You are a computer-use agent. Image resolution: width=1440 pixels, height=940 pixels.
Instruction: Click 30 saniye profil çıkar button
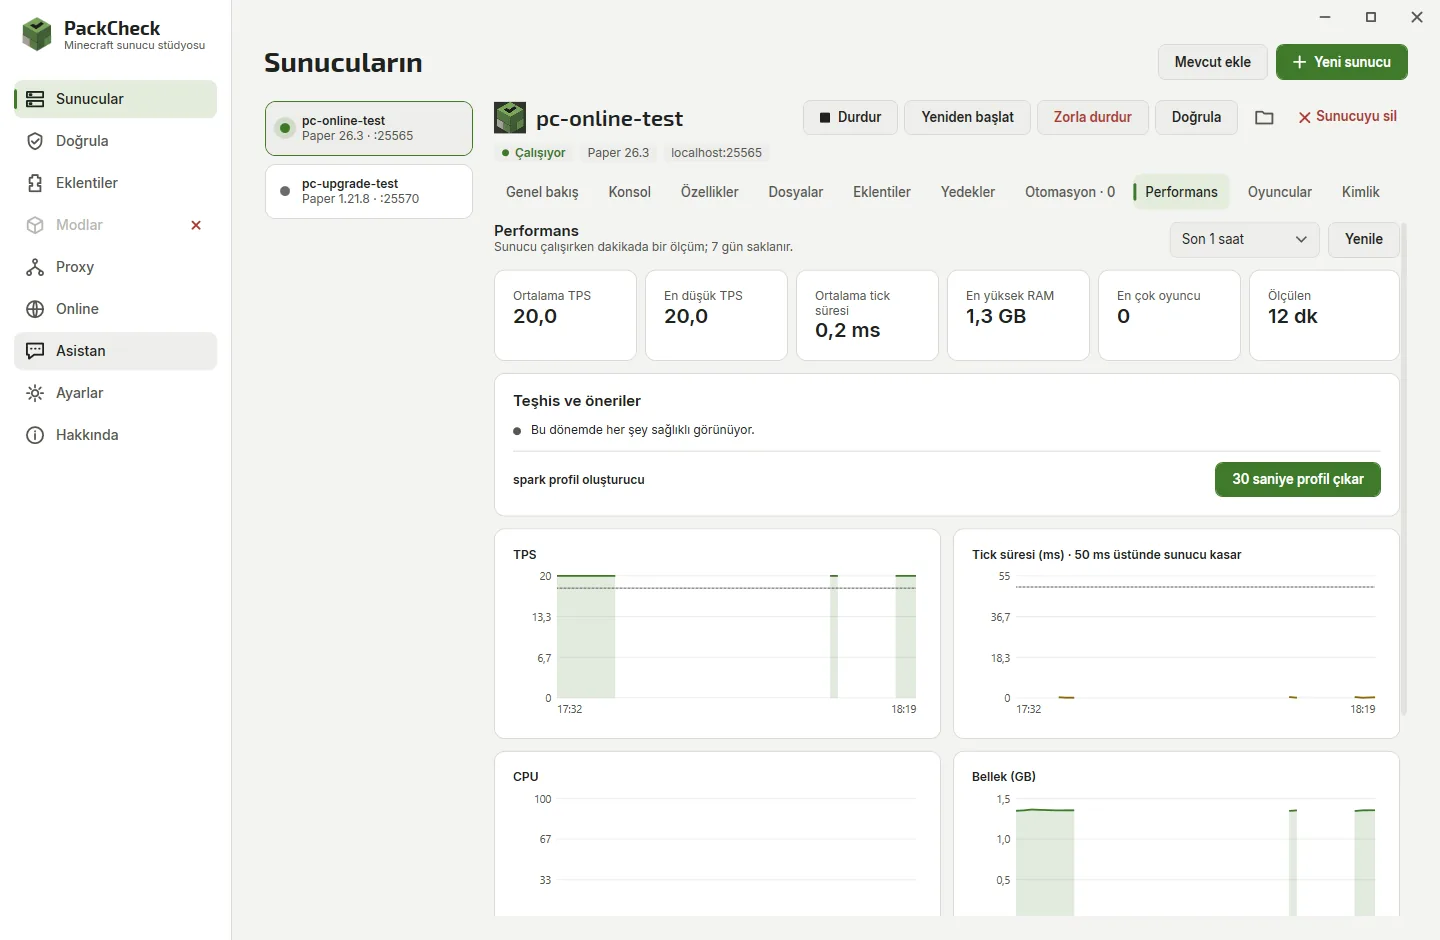pyautogui.click(x=1298, y=479)
